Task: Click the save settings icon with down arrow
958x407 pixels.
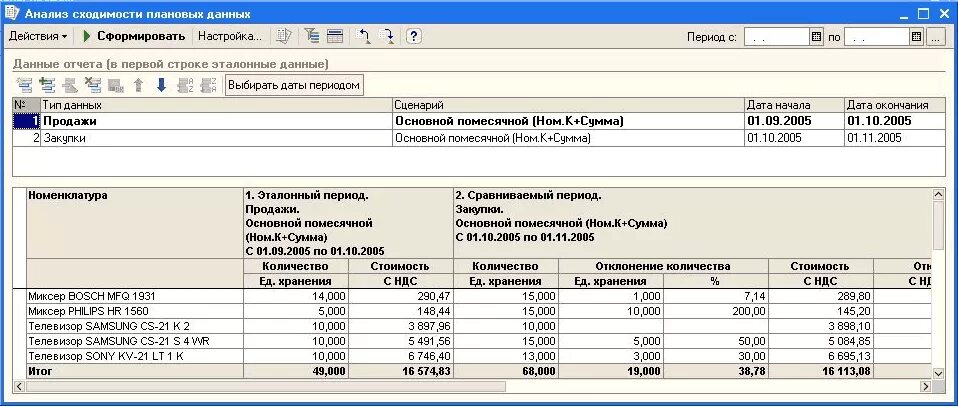Action: (x=386, y=37)
